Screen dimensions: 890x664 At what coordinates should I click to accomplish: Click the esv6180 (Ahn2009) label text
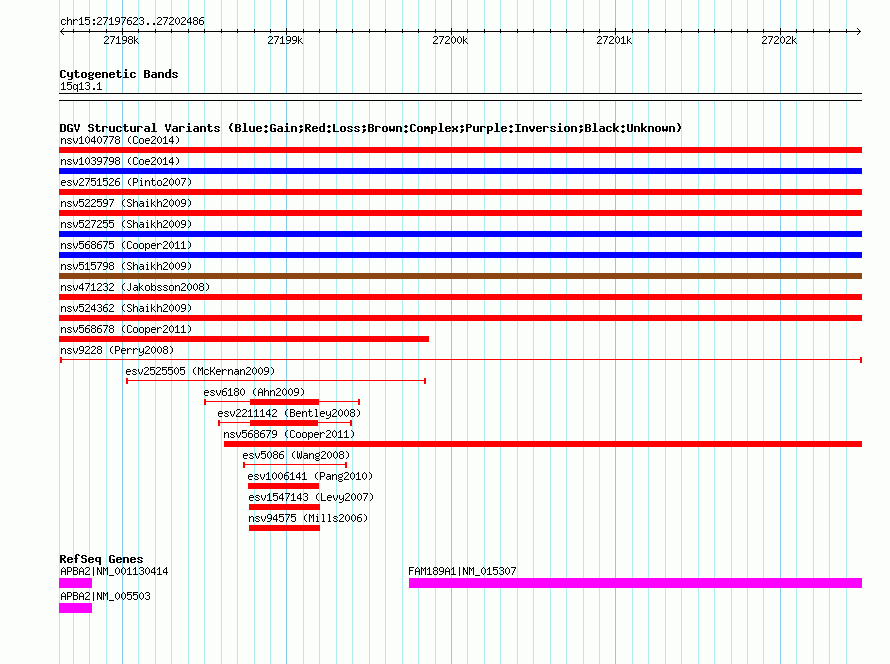coord(254,392)
